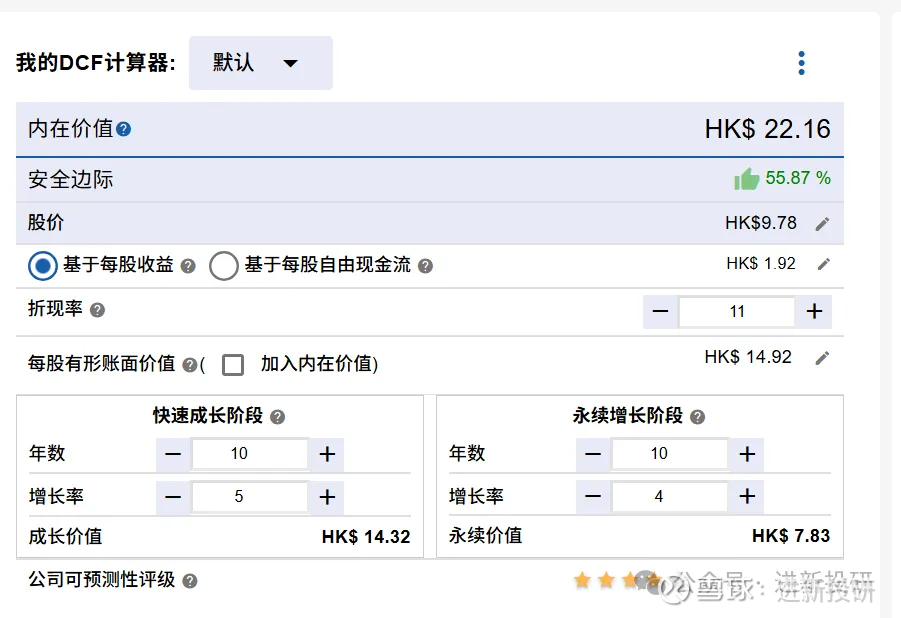
Task: Select the 基于每股自由现金流 radio option
Action: pyautogui.click(x=224, y=266)
